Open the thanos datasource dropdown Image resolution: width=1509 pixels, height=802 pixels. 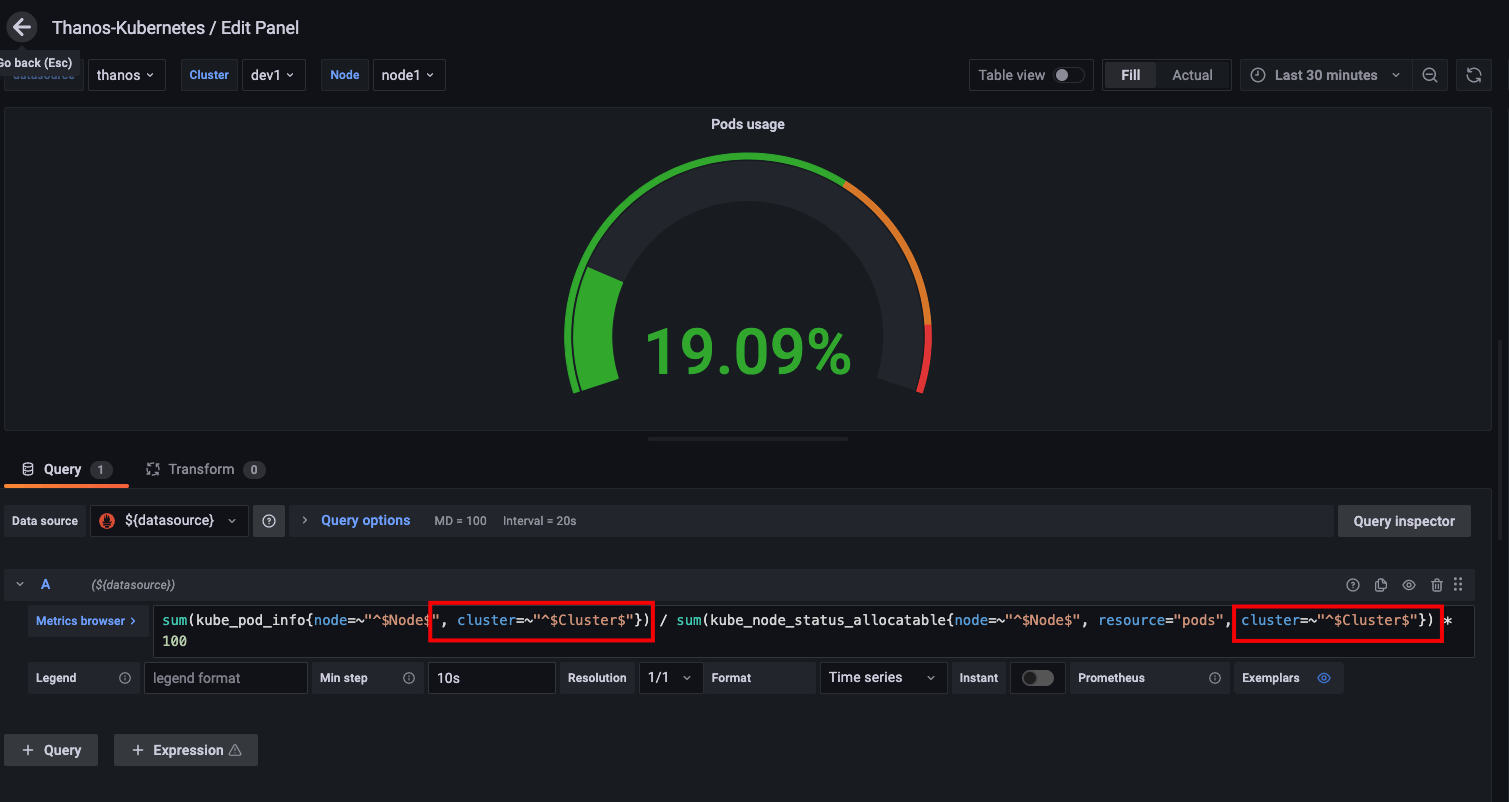click(127, 75)
